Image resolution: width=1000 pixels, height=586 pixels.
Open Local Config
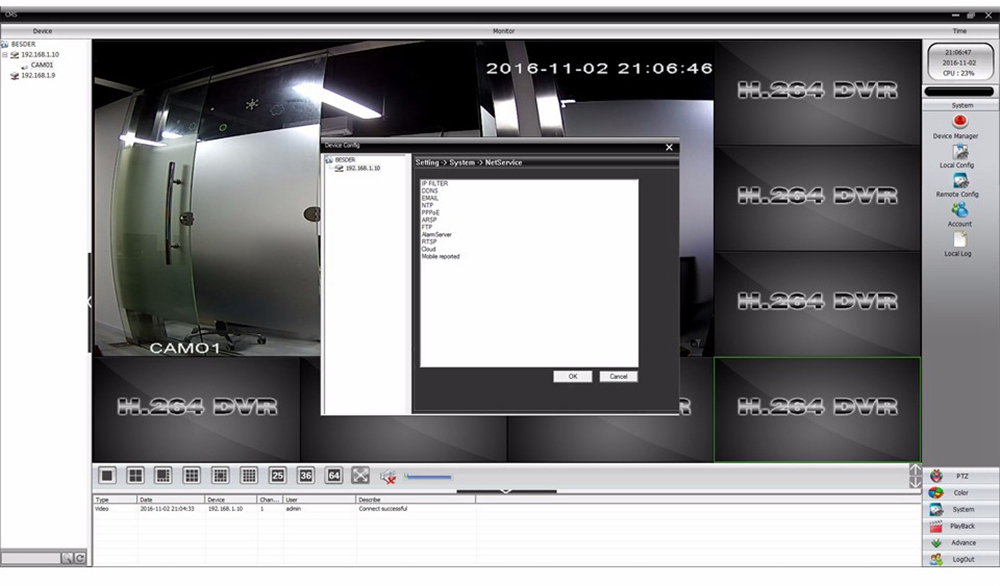point(959,156)
